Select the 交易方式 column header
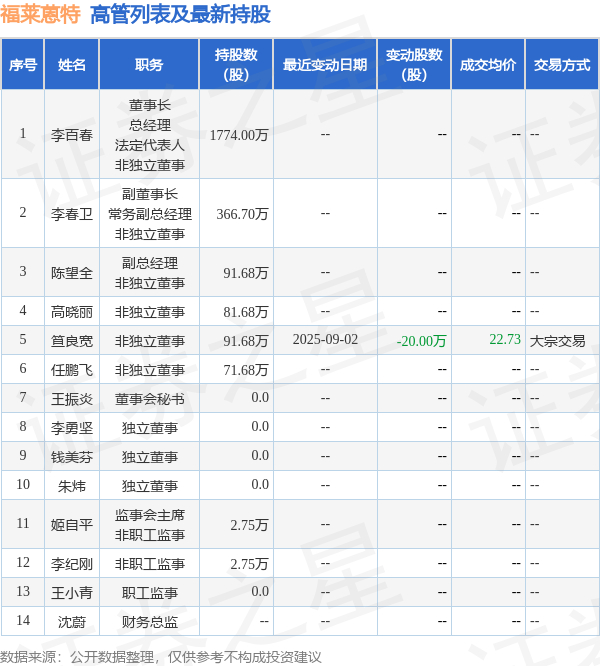This screenshot has height=666, width=600. click(x=562, y=65)
